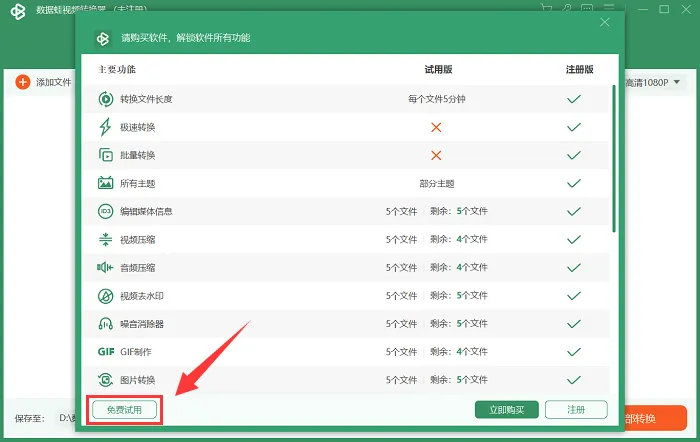The height and width of the screenshot is (442, 700).
Task: Click the 视频压缩 compress icon
Action: (105, 239)
